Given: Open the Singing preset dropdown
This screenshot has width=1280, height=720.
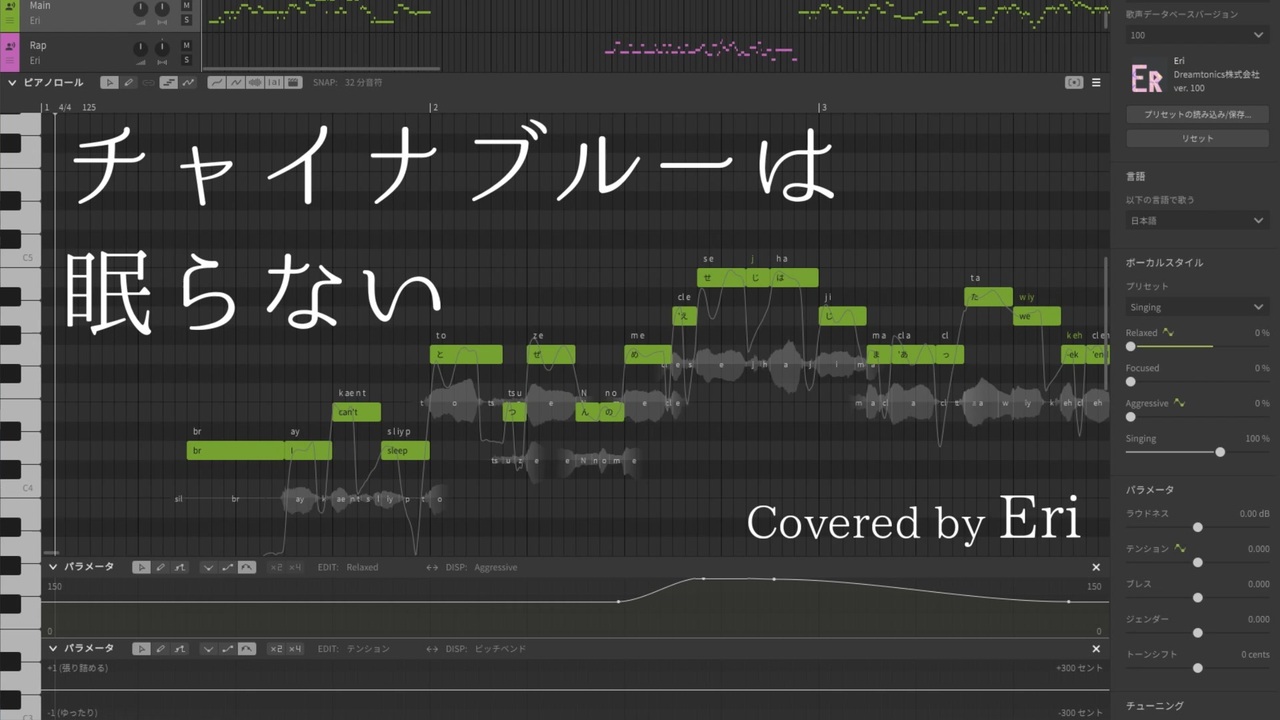Looking at the screenshot, I should 1197,307.
